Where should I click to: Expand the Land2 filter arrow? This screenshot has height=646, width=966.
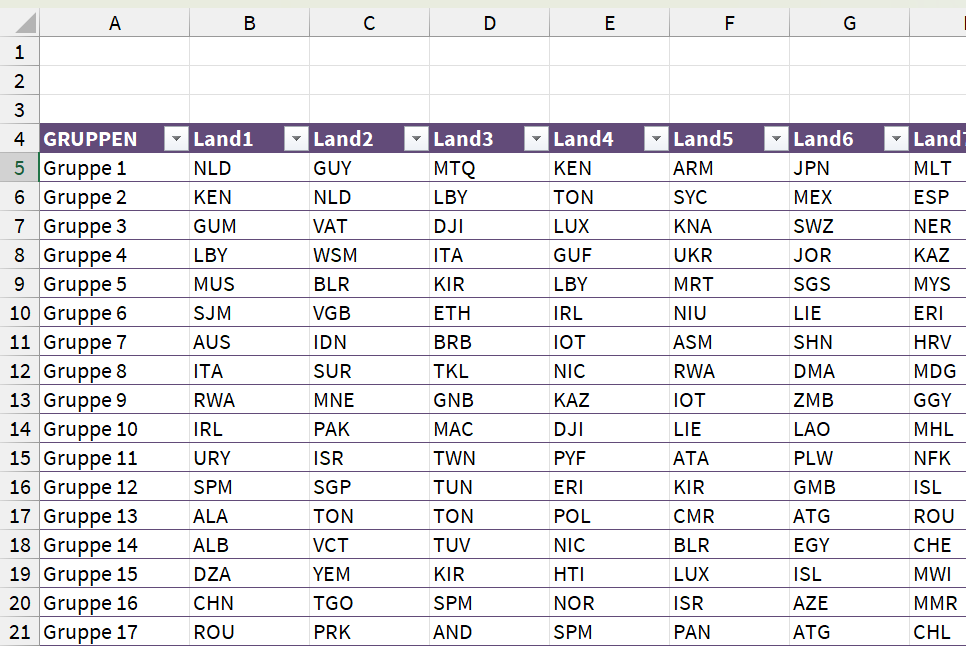tap(416, 139)
